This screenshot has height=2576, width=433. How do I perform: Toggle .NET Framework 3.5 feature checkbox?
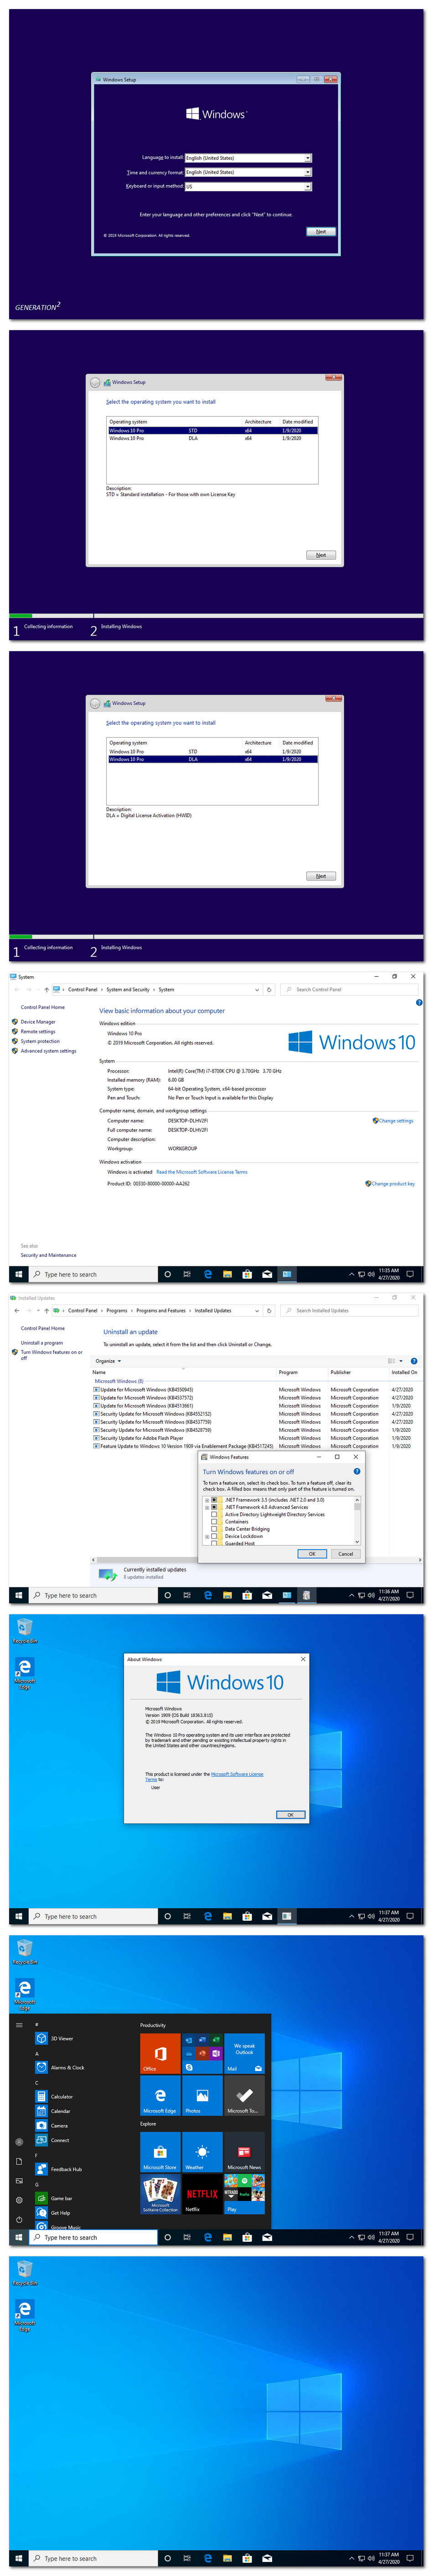click(x=214, y=1500)
